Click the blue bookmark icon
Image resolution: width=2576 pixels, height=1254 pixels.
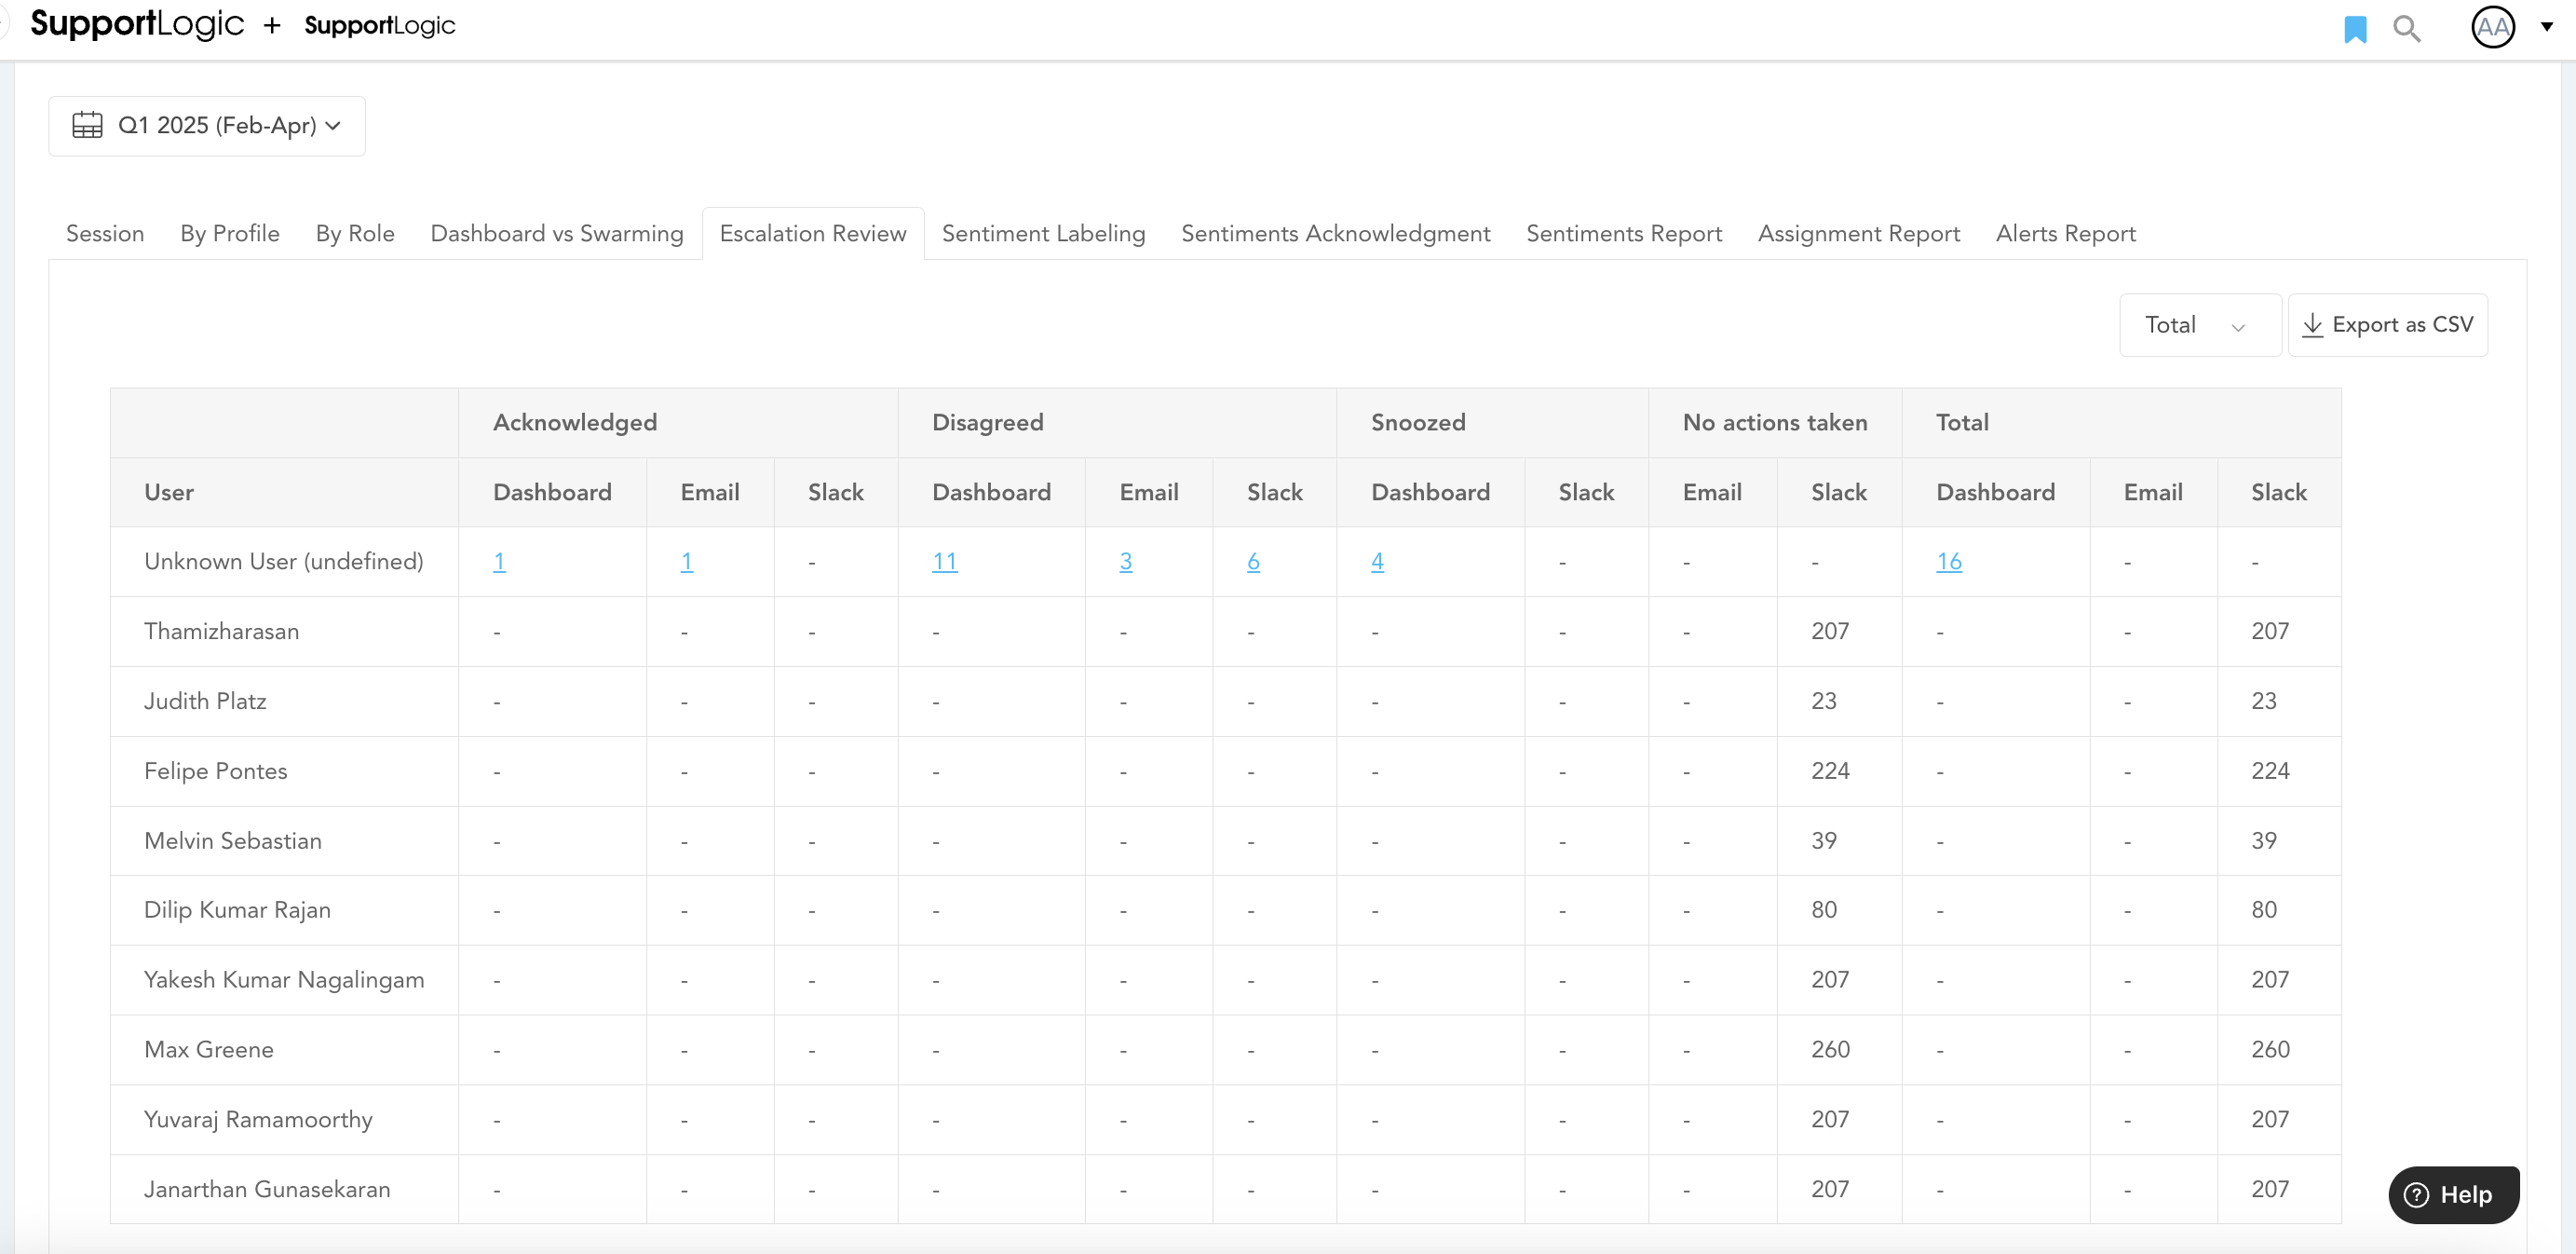click(x=2354, y=29)
